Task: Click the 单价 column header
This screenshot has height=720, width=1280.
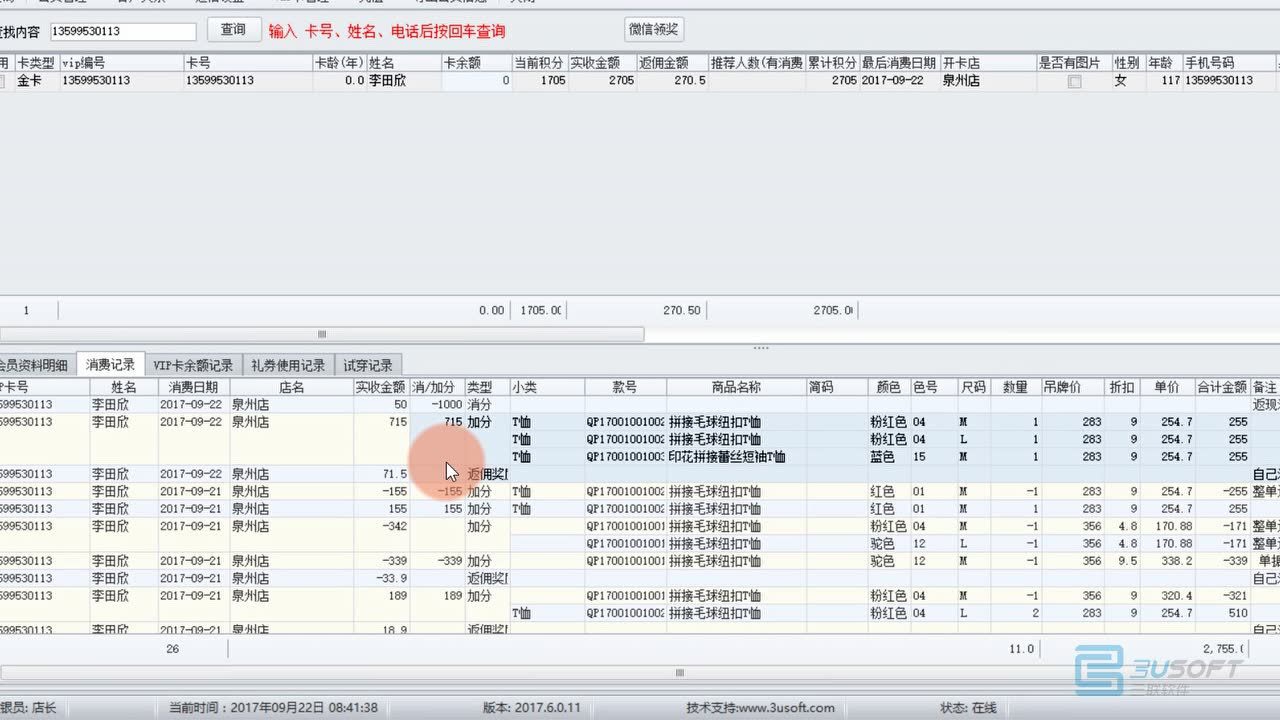Action: 1167,387
